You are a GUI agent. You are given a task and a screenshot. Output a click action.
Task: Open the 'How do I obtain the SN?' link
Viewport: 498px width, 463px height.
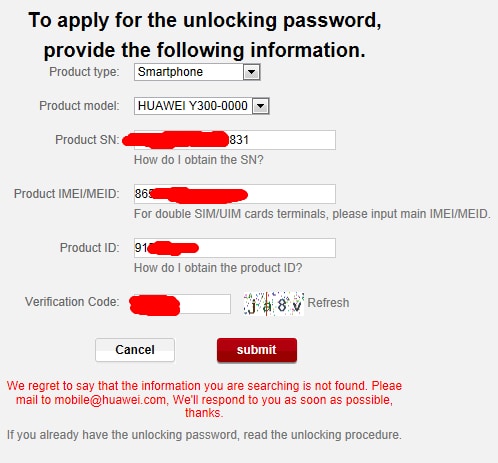tap(199, 160)
